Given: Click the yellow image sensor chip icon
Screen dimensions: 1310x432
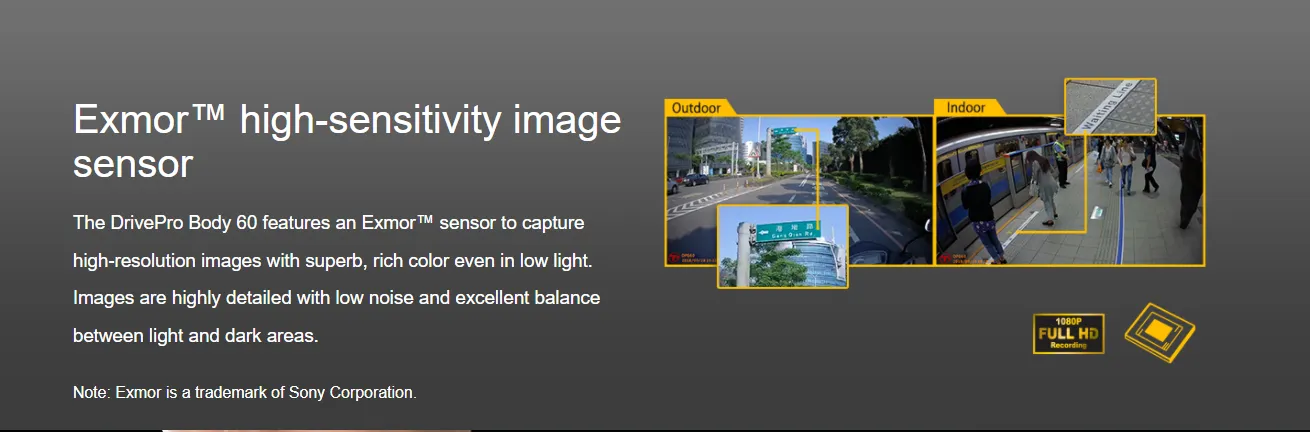Looking at the screenshot, I should coord(1160,331).
